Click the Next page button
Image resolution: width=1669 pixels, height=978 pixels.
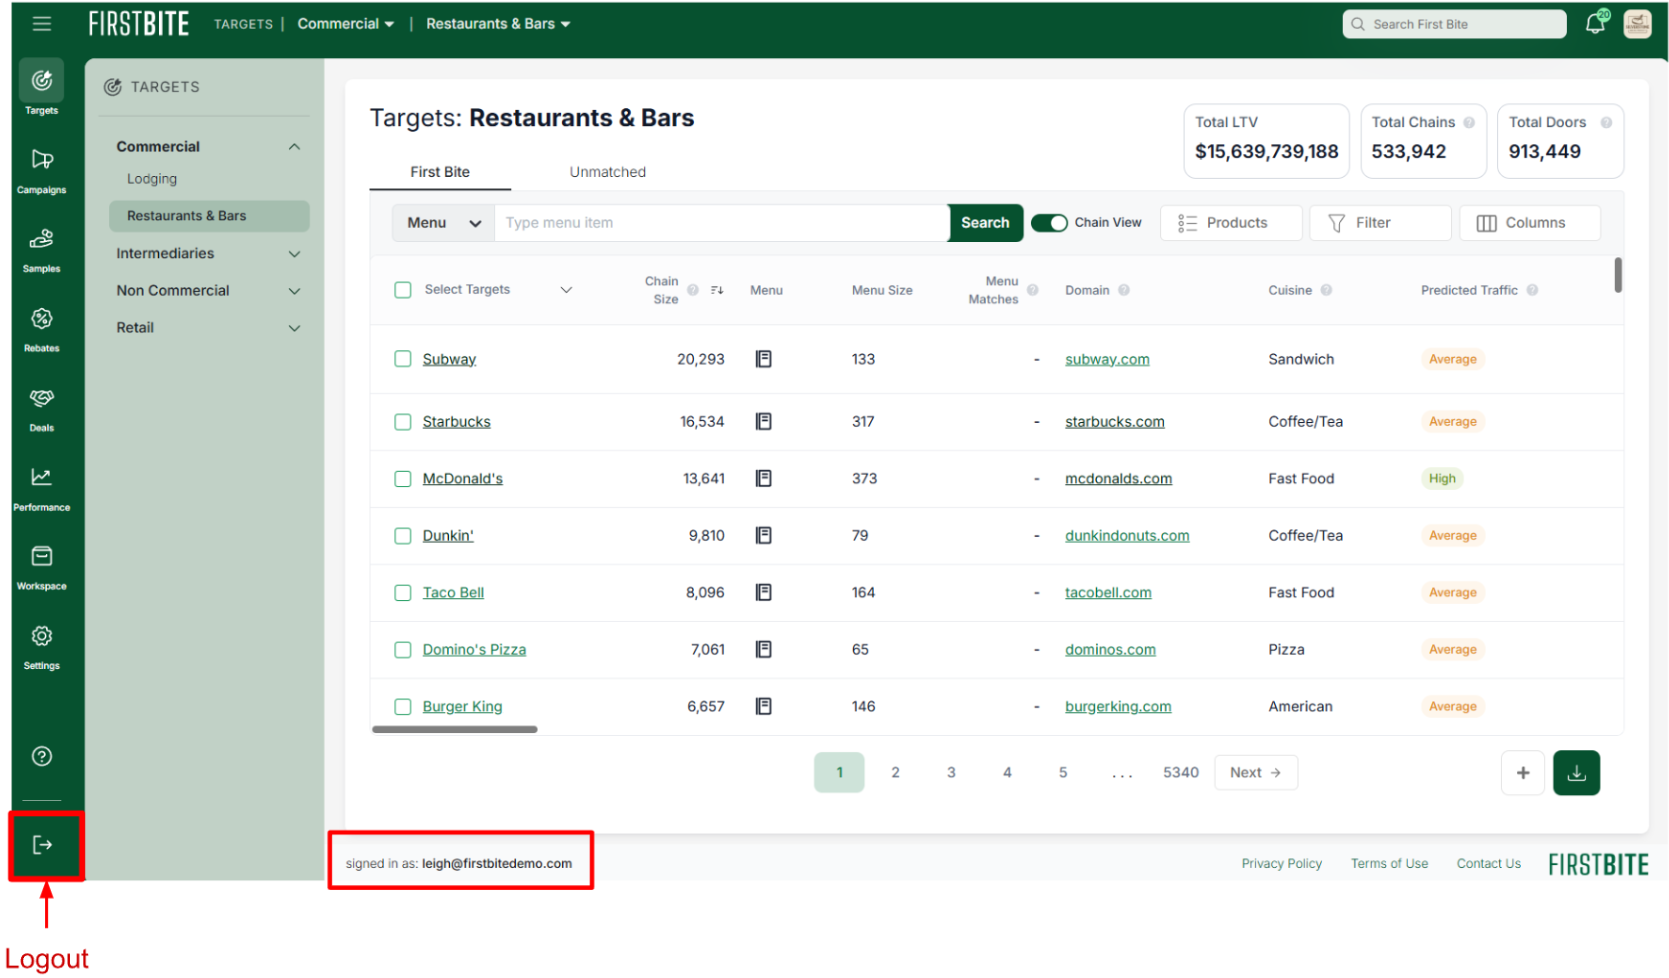click(x=1256, y=773)
